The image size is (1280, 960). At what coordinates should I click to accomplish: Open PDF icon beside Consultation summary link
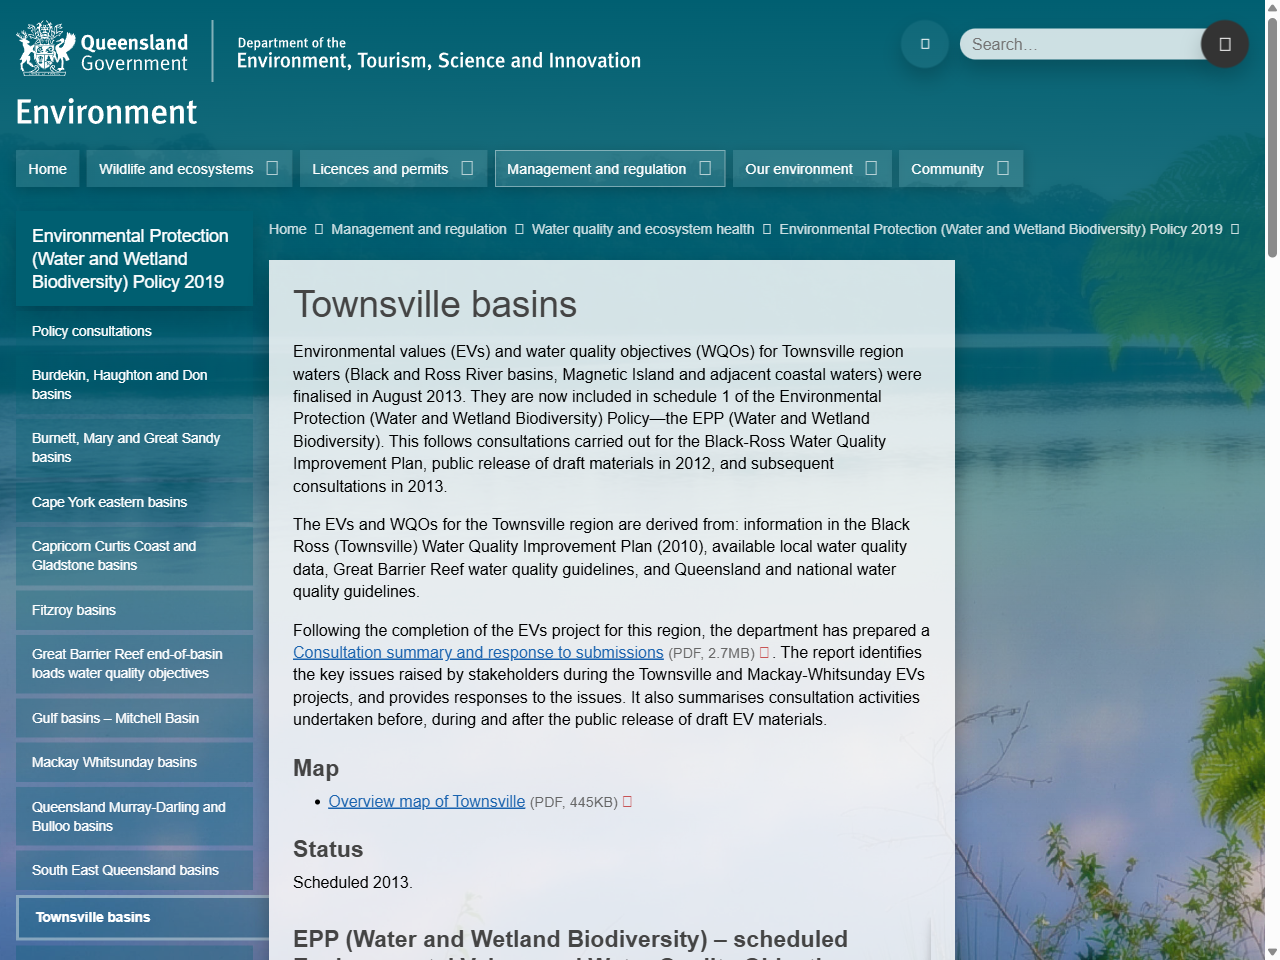[763, 652]
